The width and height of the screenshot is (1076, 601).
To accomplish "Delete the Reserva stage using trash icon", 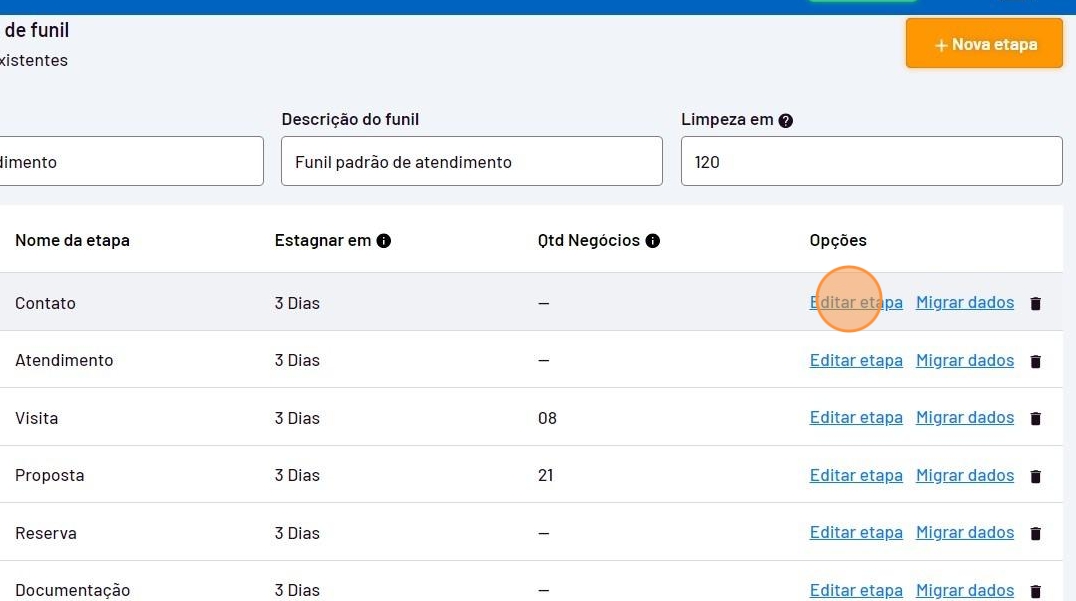I will 1035,534.
